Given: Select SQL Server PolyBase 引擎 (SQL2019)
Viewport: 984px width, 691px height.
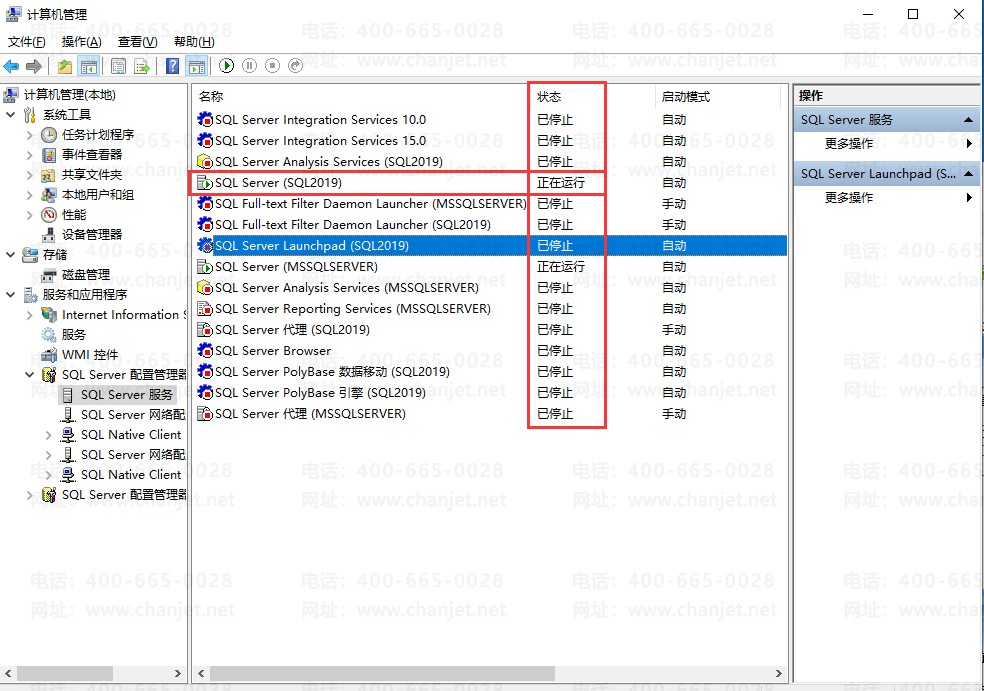Looking at the screenshot, I should [491, 393].
